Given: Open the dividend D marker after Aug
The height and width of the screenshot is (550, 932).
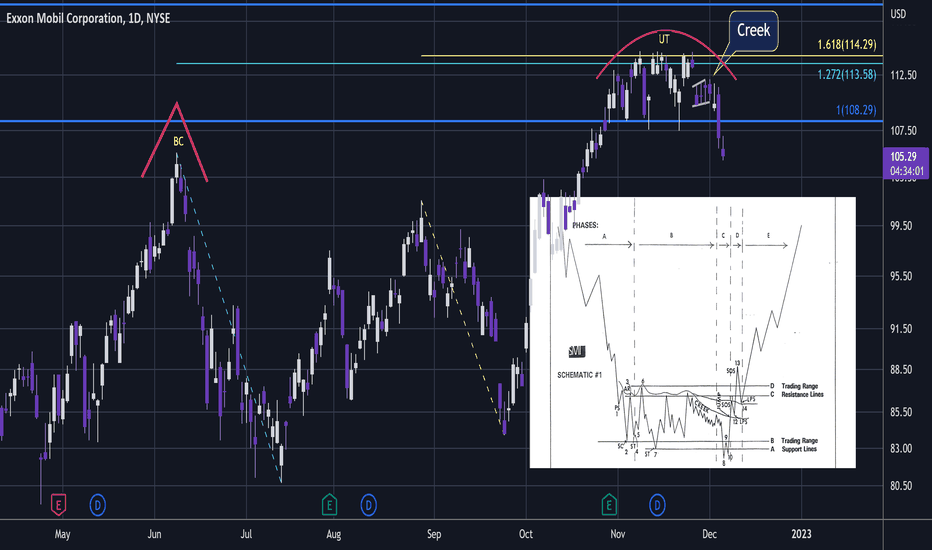Looking at the screenshot, I should pos(369,505).
